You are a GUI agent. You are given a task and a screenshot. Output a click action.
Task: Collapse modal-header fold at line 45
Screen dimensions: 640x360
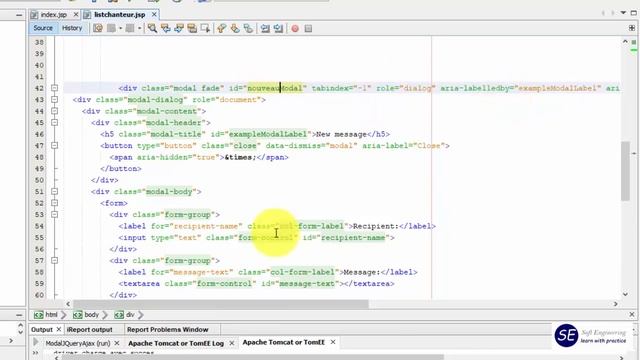point(54,122)
